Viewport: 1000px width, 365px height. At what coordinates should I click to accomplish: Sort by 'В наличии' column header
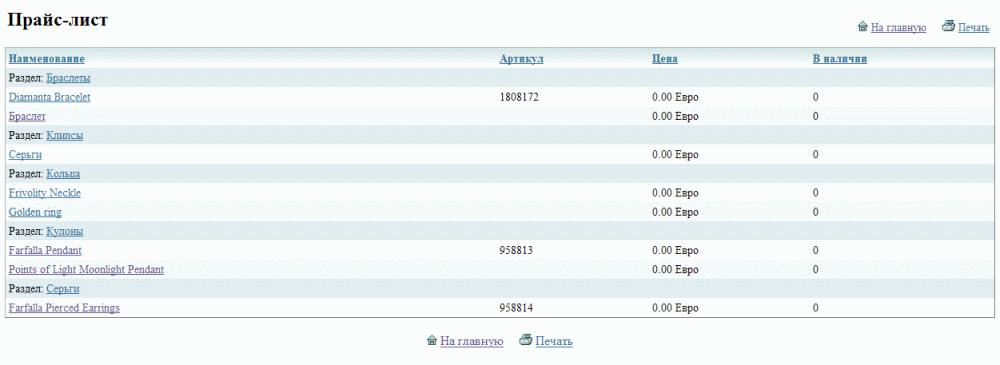839,59
